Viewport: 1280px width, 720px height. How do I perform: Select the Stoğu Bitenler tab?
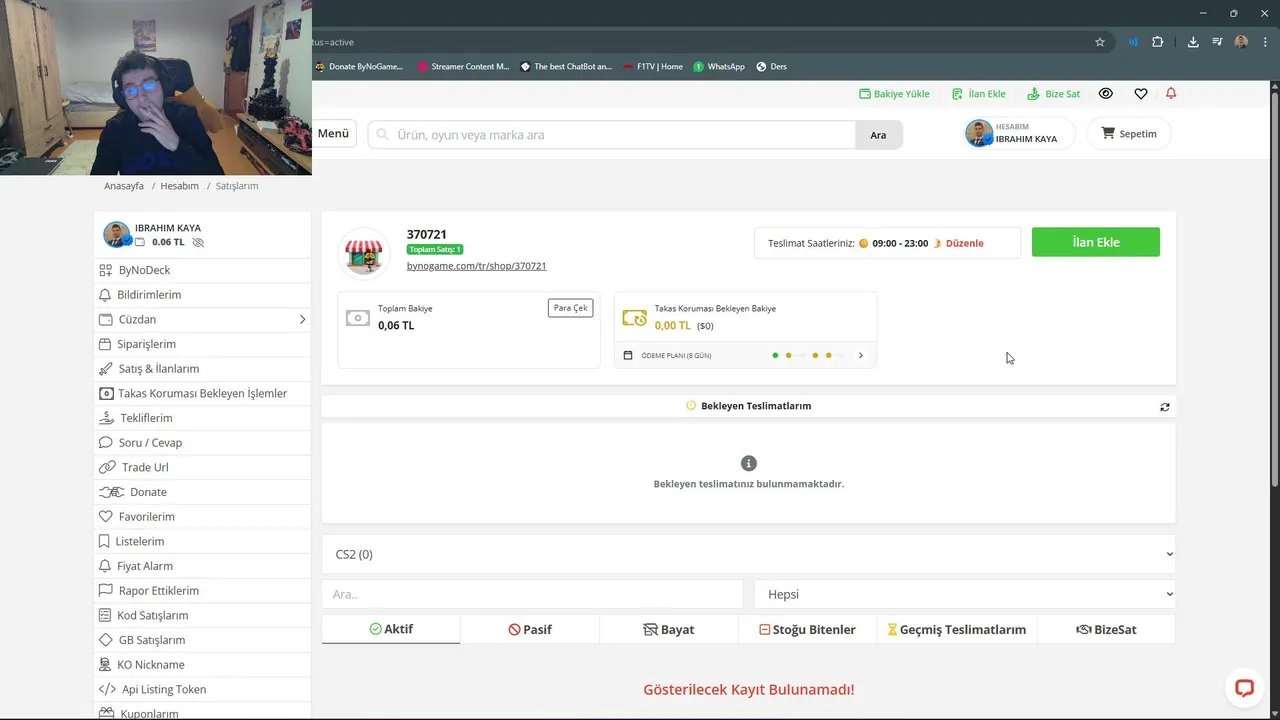point(808,629)
